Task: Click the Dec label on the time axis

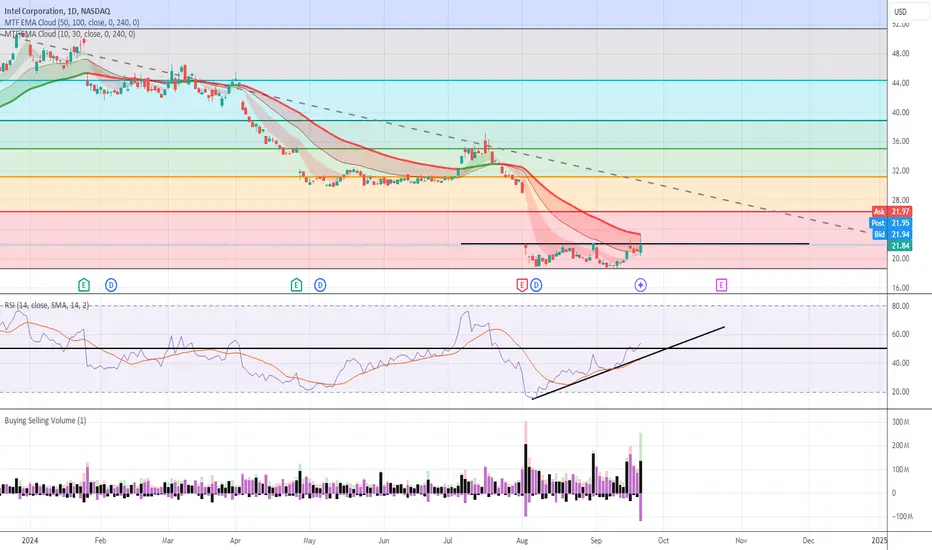Action: tap(808, 540)
